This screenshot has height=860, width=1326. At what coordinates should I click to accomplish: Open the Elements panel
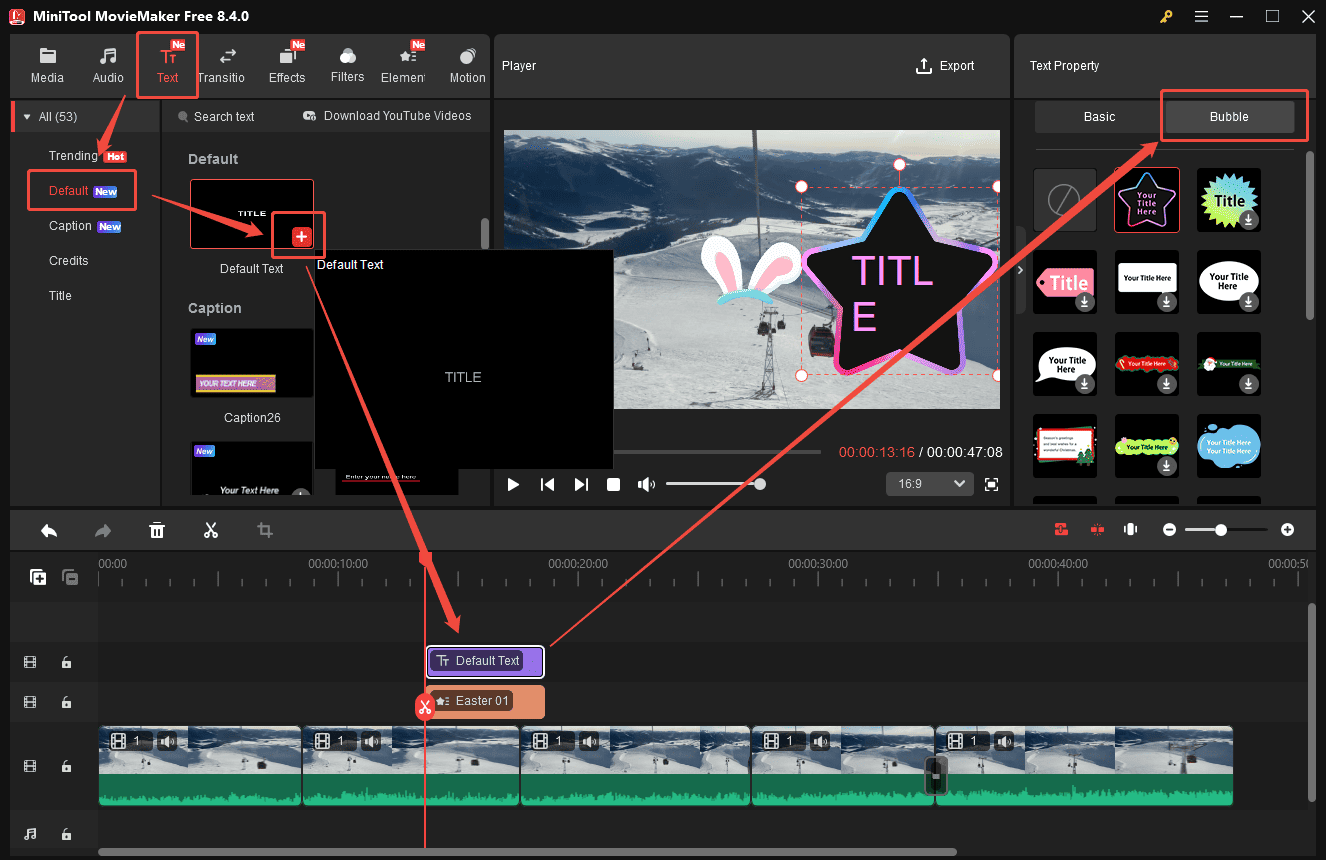(x=404, y=64)
